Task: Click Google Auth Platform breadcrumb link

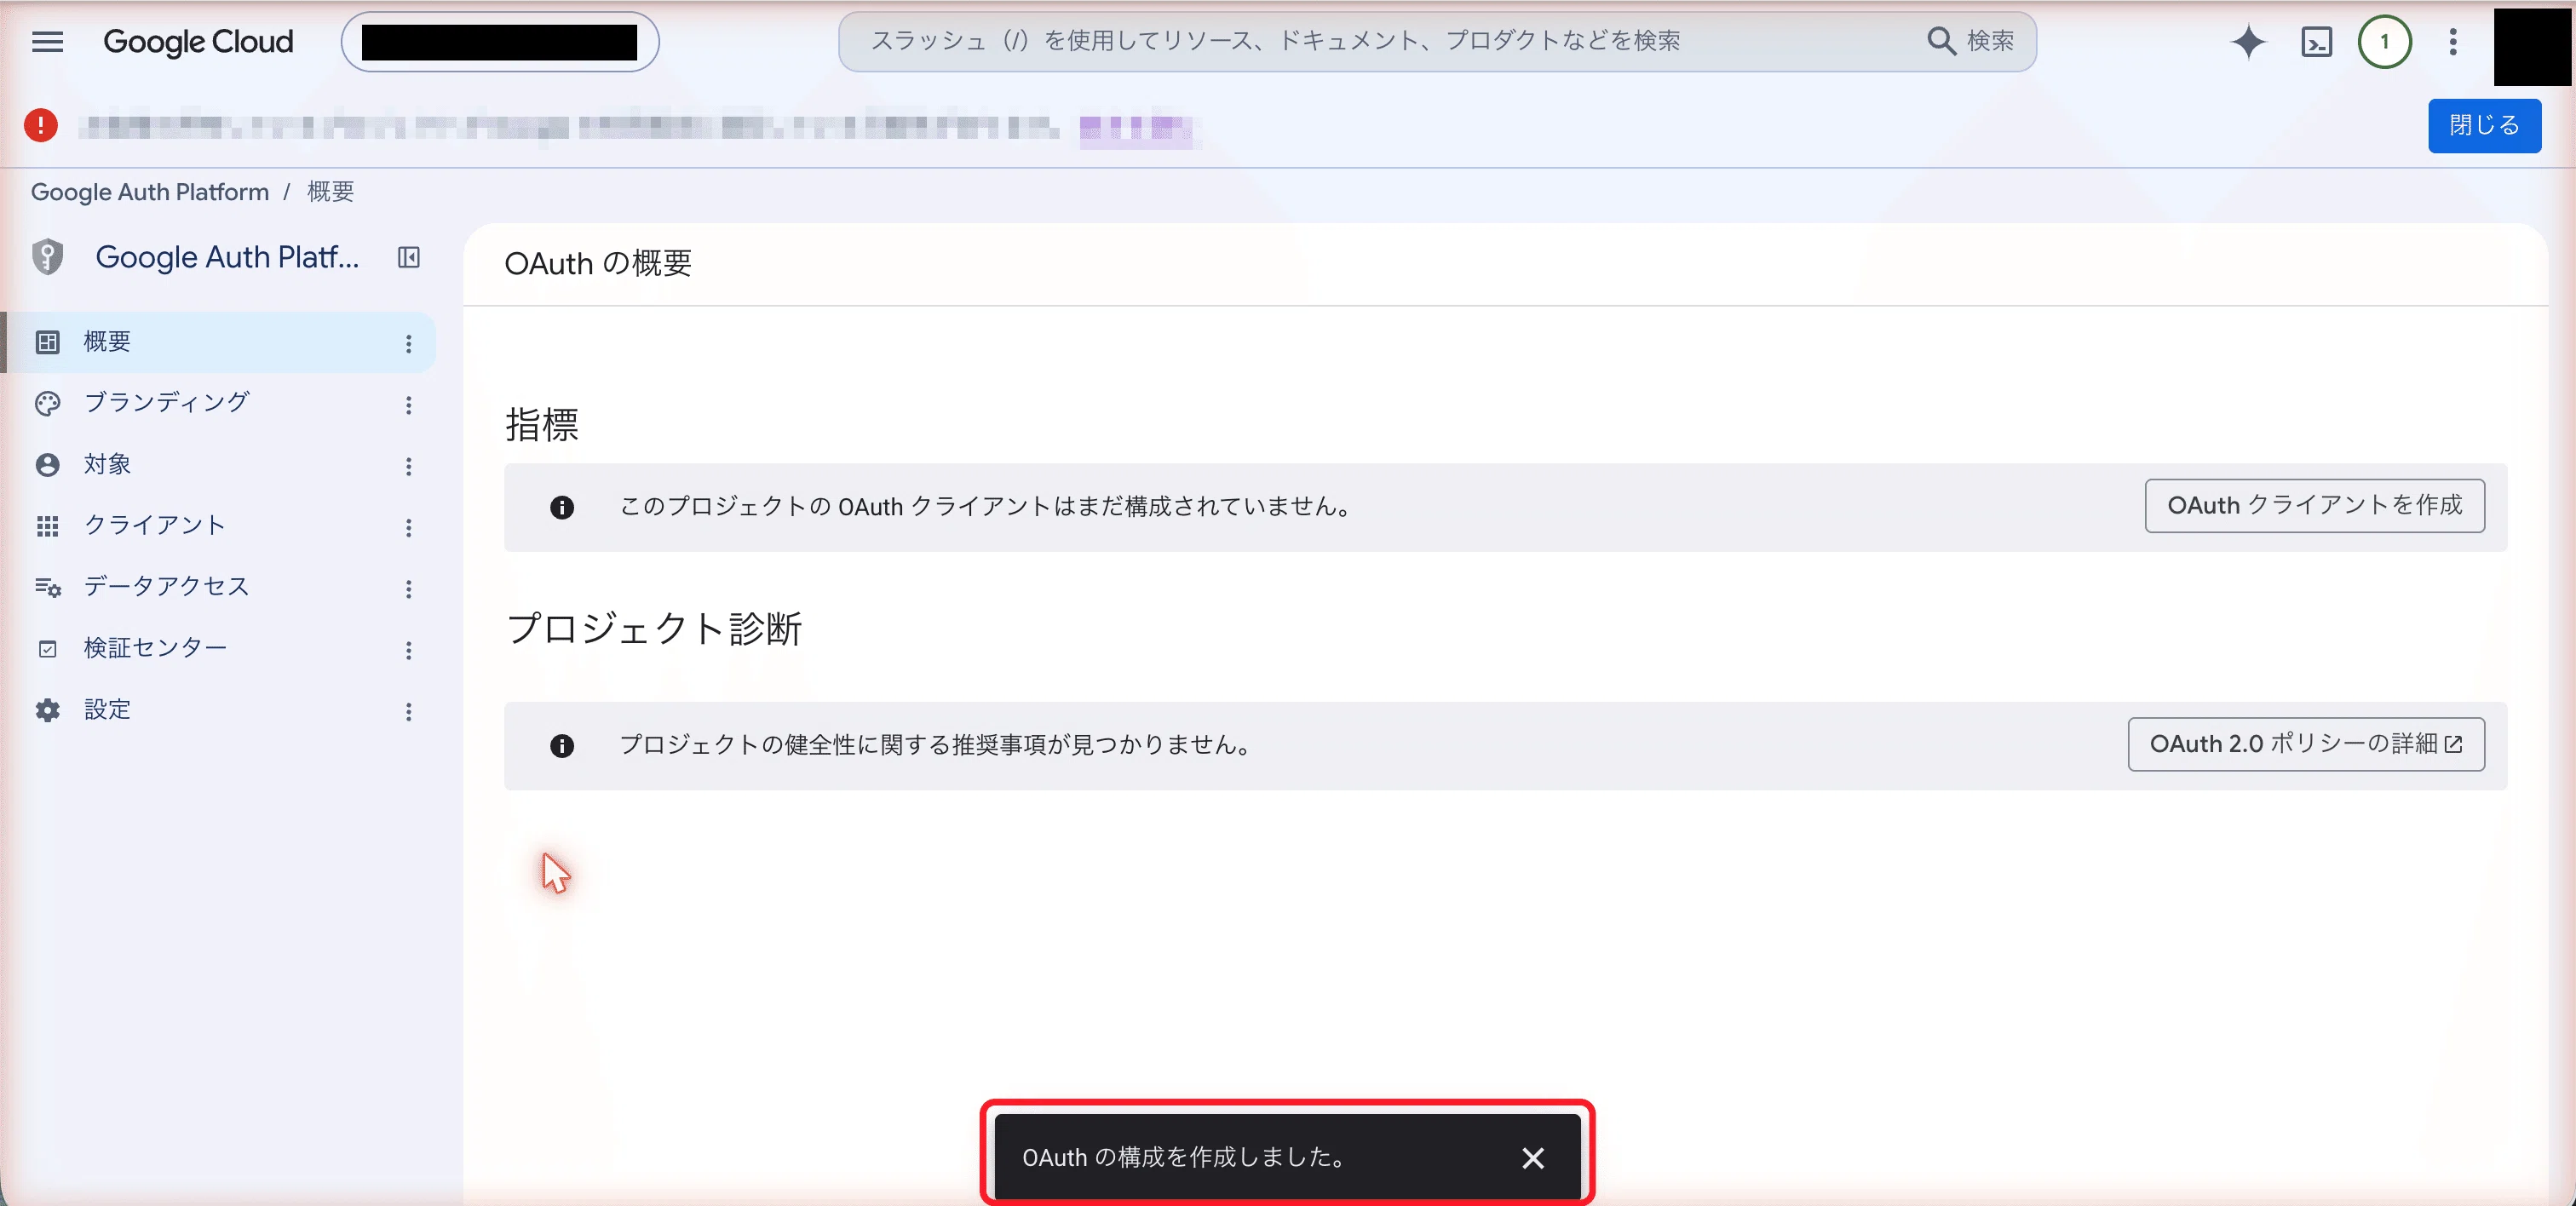Action: (150, 192)
